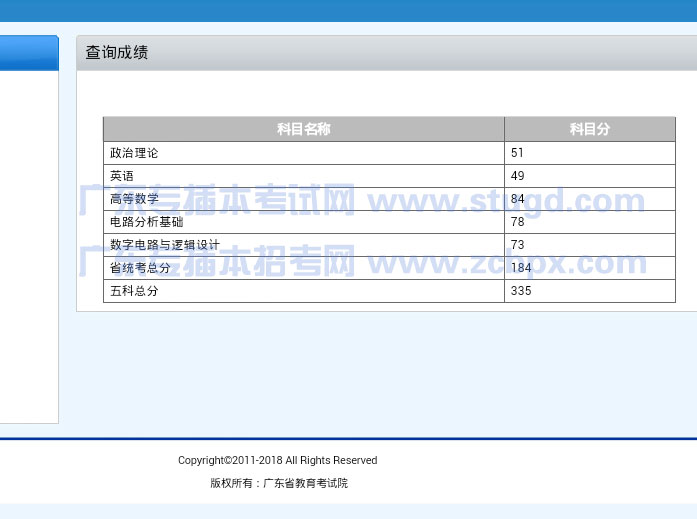This screenshot has height=519, width=697.
Task: Select the 科目名称 column header
Action: (304, 129)
